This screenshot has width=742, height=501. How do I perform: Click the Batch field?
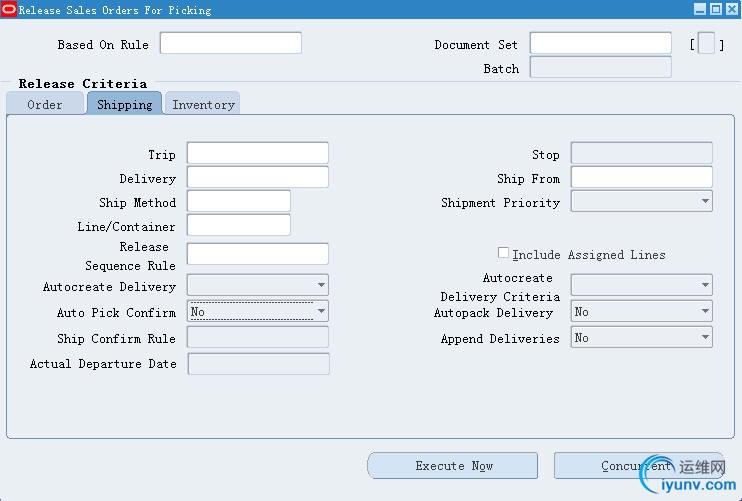pyautogui.click(x=601, y=67)
